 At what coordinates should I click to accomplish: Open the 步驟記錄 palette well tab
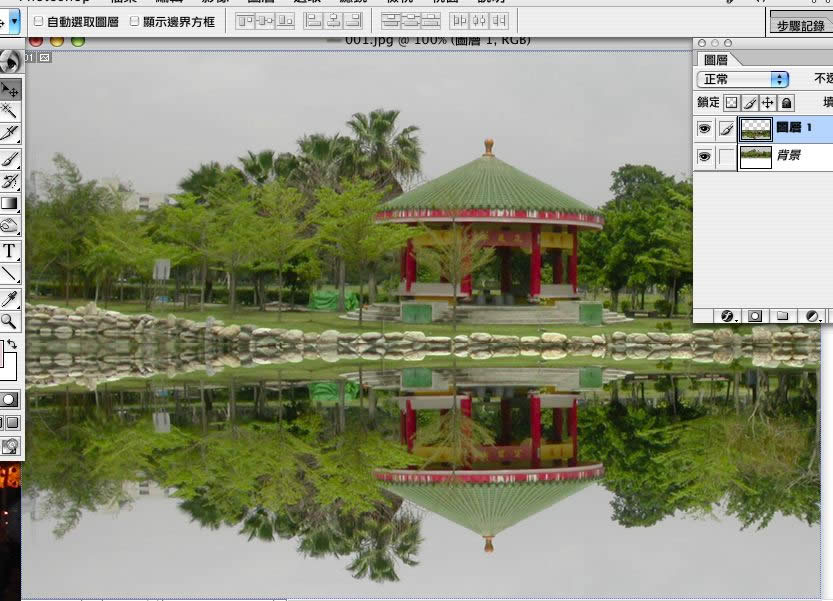(801, 26)
